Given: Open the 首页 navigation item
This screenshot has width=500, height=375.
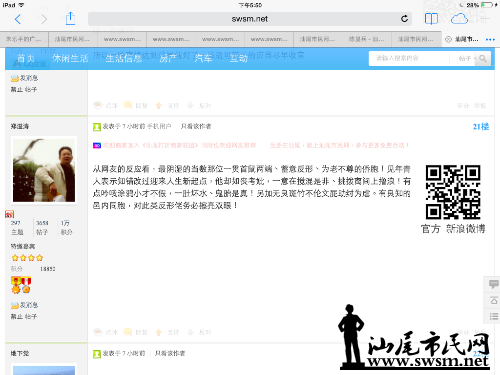Looking at the screenshot, I should (26, 58).
